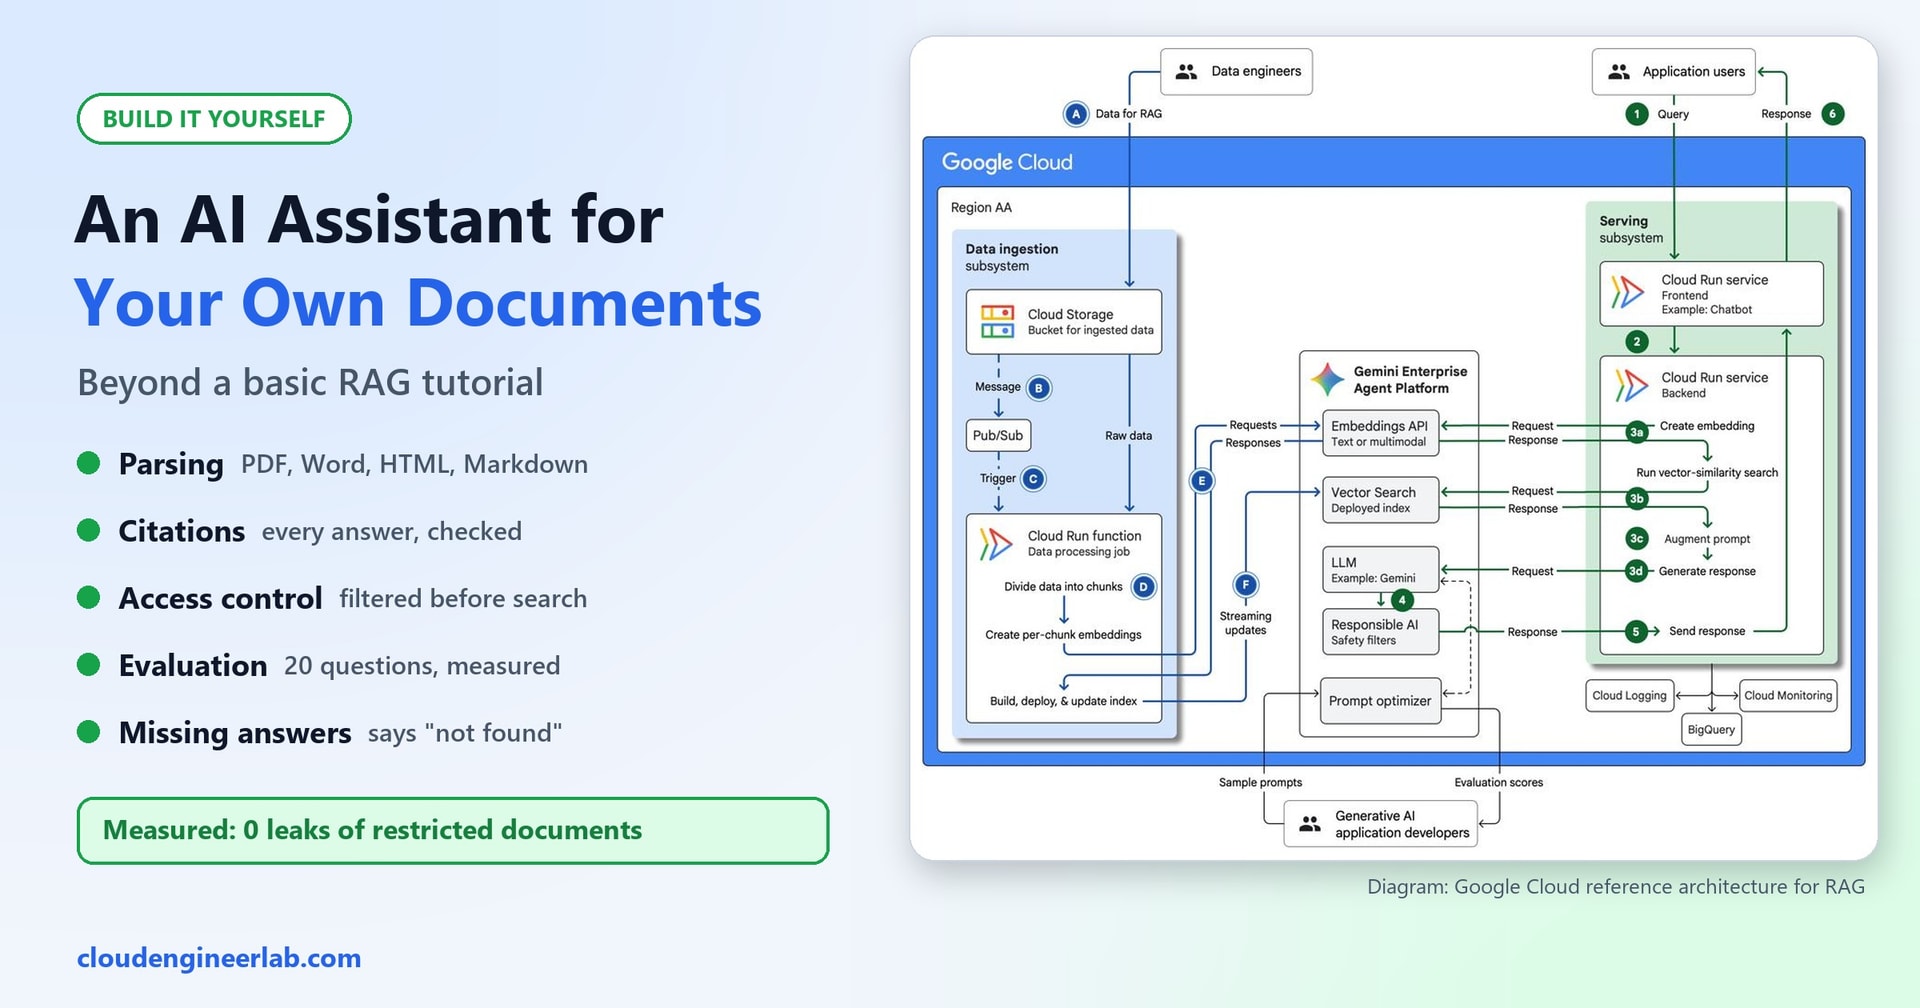The height and width of the screenshot is (1008, 1920).
Task: Click the Evaluation bullet heading
Action: click(x=193, y=665)
